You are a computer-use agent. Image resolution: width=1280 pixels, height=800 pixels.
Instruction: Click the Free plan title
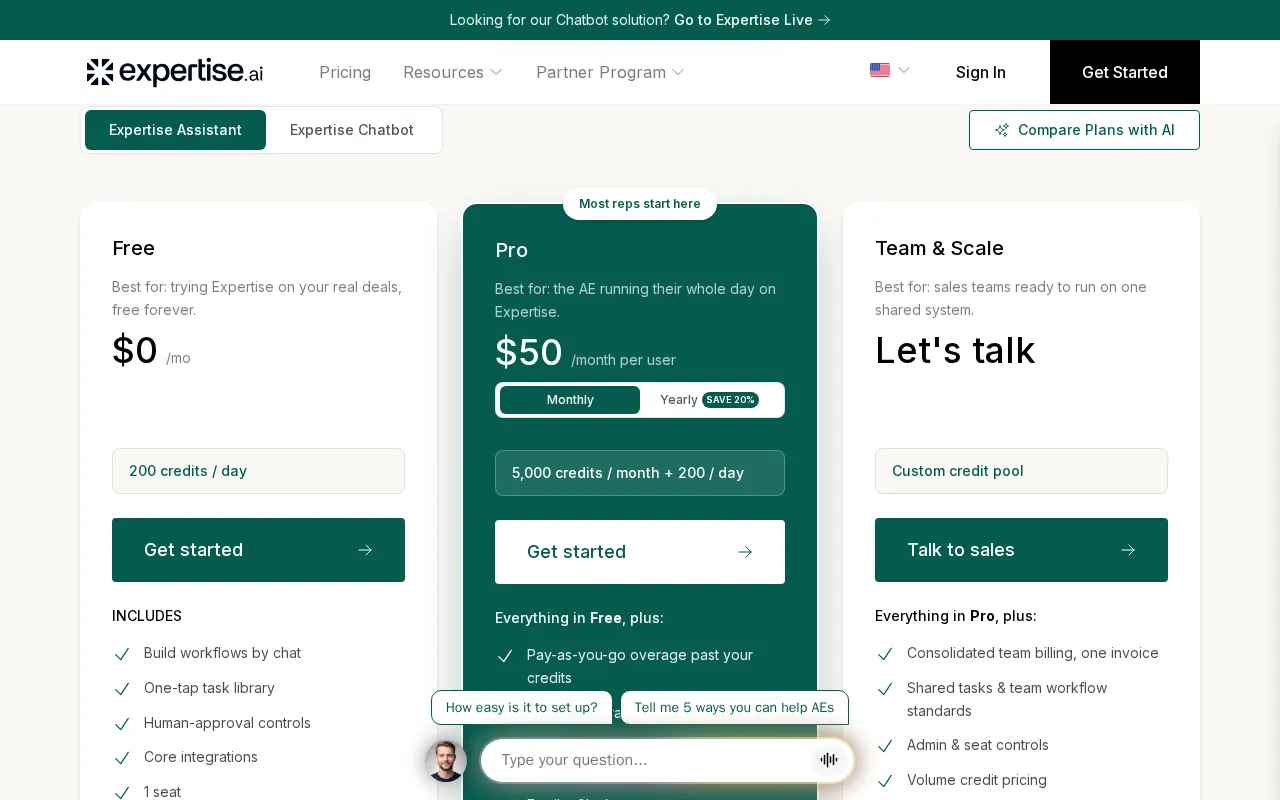(133, 248)
